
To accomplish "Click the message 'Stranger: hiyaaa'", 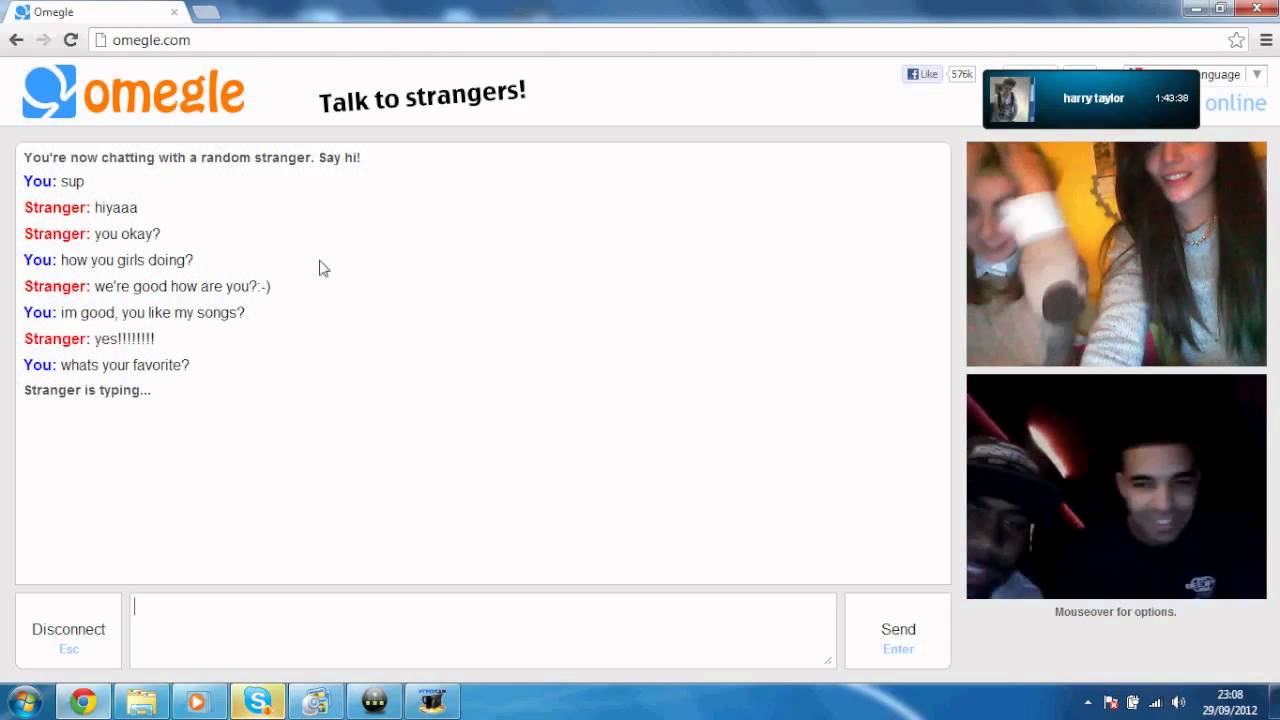I will coord(81,208).
